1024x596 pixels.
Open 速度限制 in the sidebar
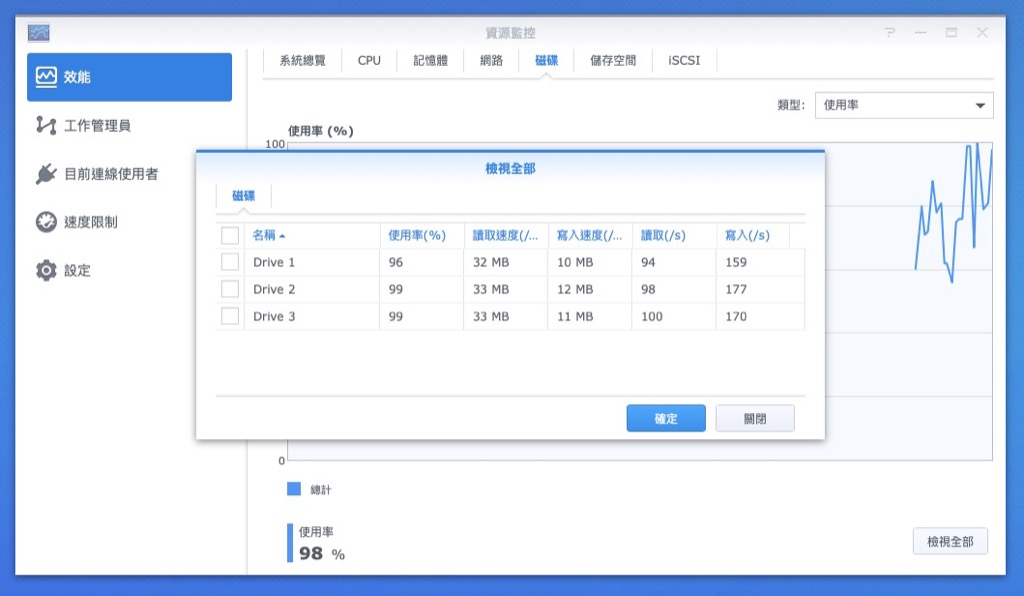[x=129, y=222]
